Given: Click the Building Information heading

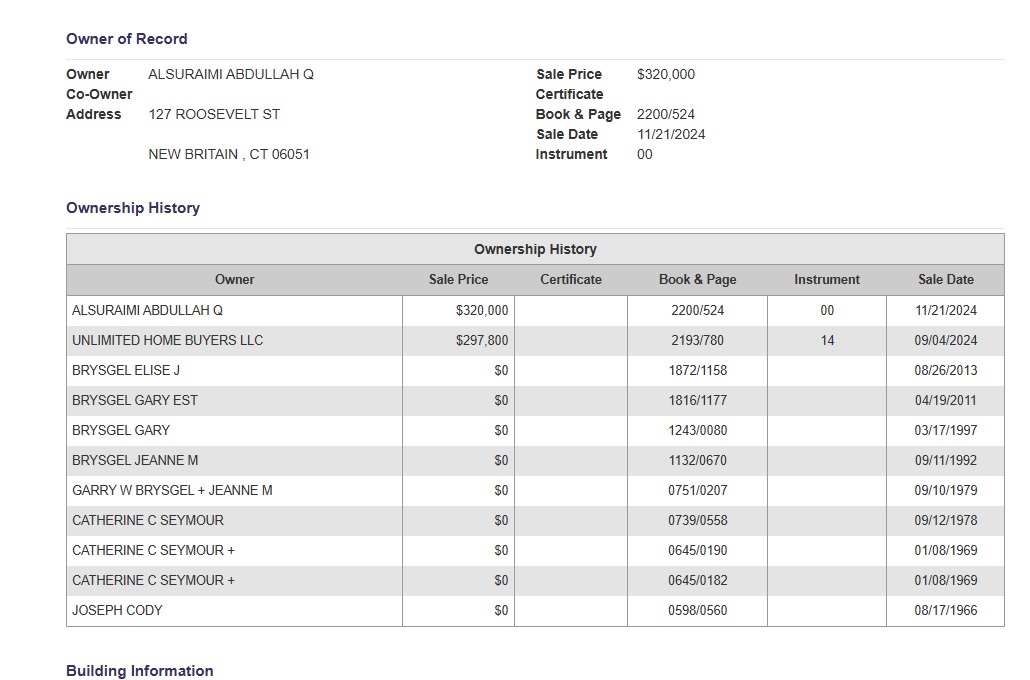Looking at the screenshot, I should coord(139,671).
